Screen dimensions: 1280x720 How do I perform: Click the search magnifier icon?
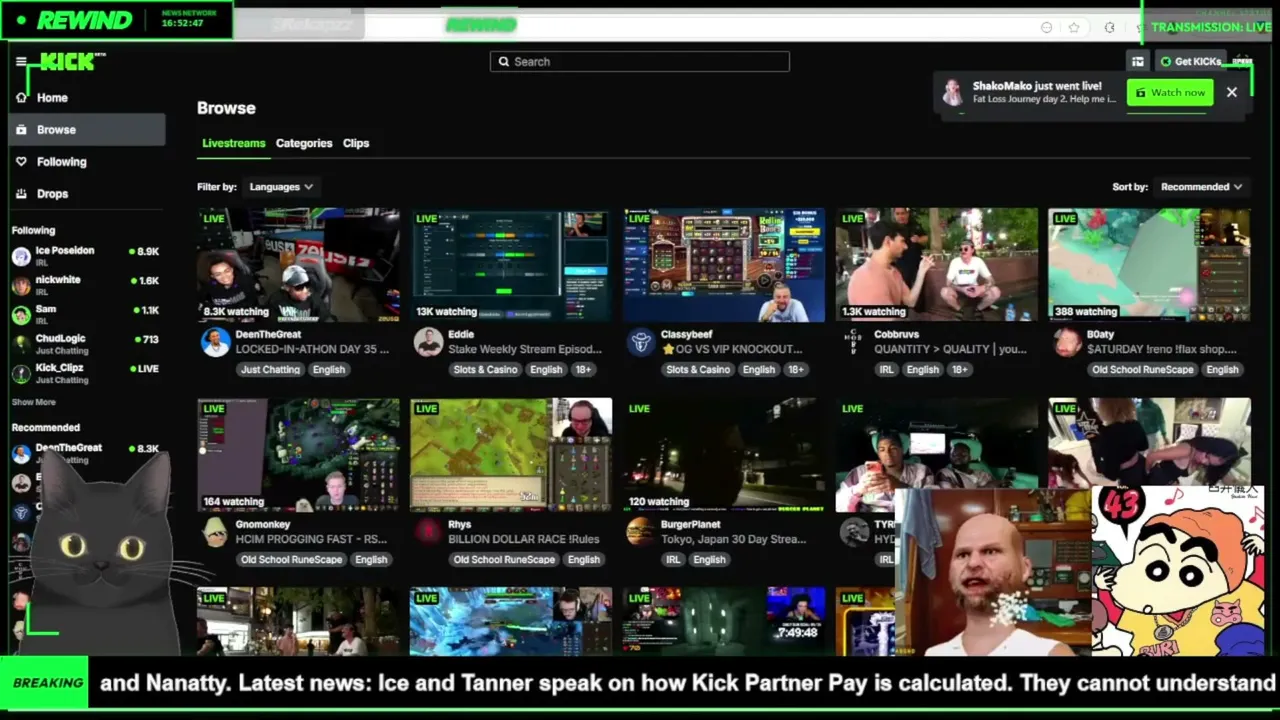click(x=503, y=62)
